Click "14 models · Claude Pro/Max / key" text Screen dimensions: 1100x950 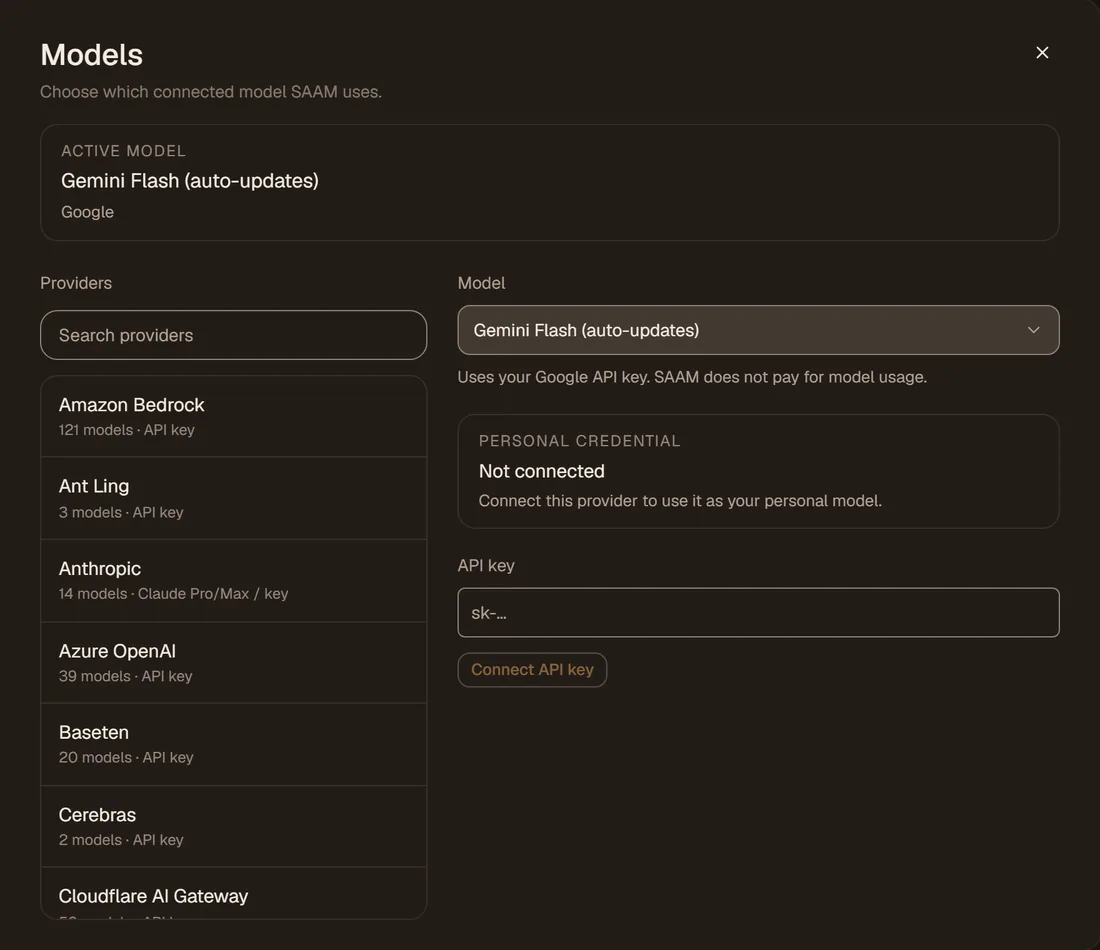[x=173, y=594]
